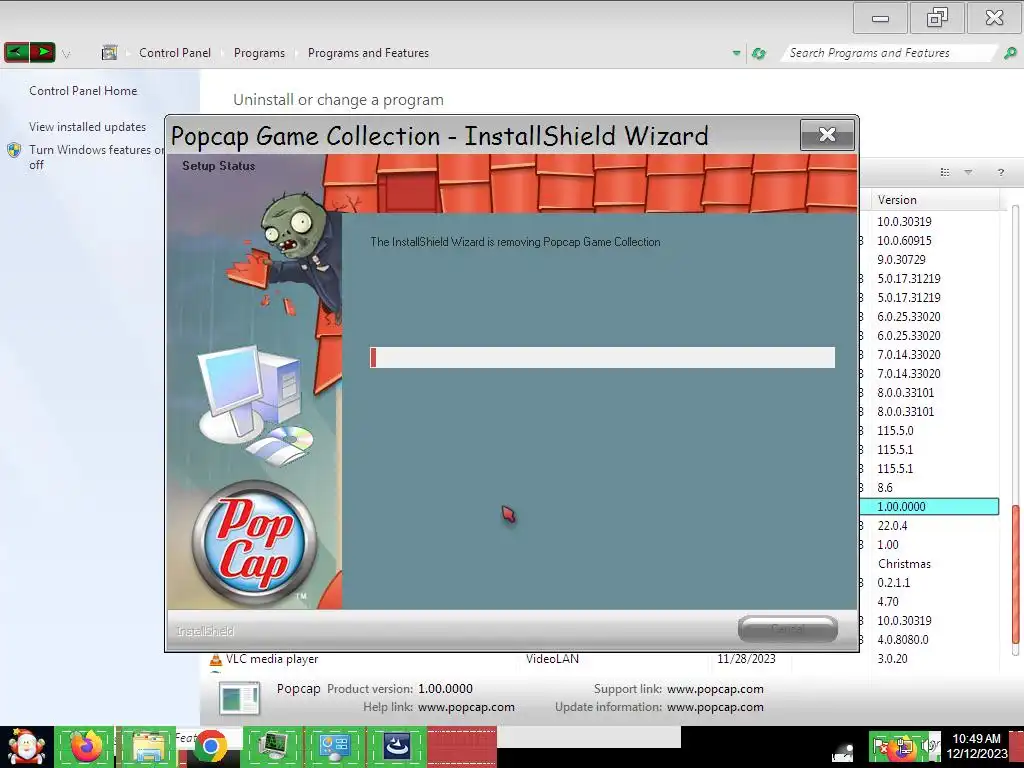This screenshot has width=1024, height=768.
Task: Open Turn Windows features on or off
Action: pyautogui.click(x=95, y=157)
